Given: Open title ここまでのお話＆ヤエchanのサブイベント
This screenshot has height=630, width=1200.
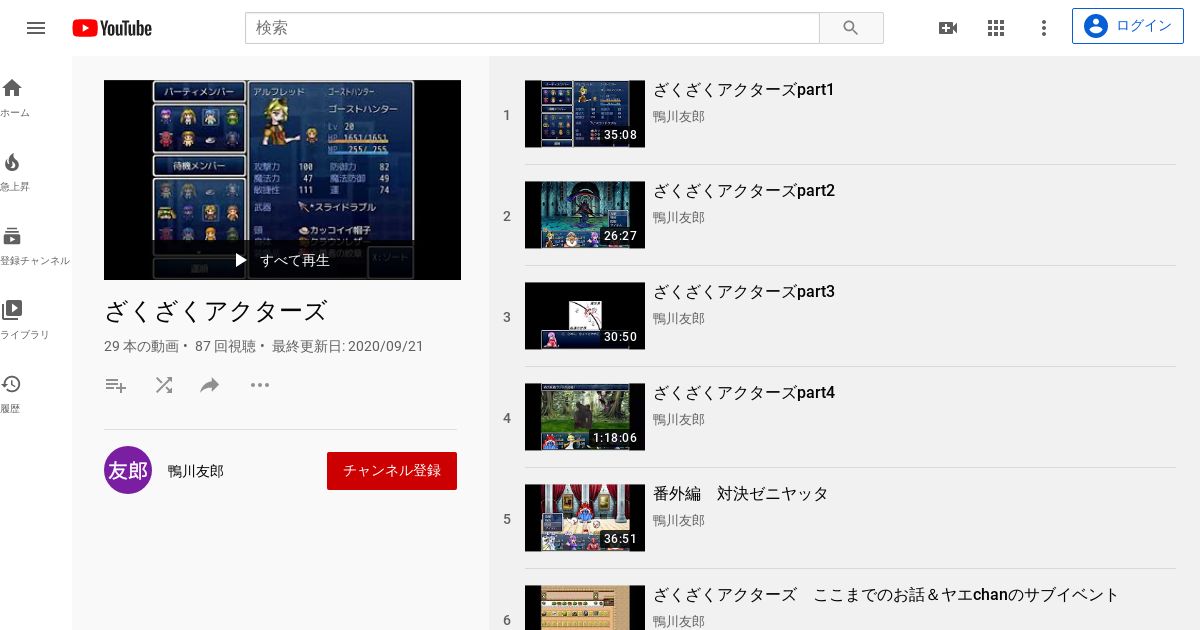Looking at the screenshot, I should pos(886,595).
